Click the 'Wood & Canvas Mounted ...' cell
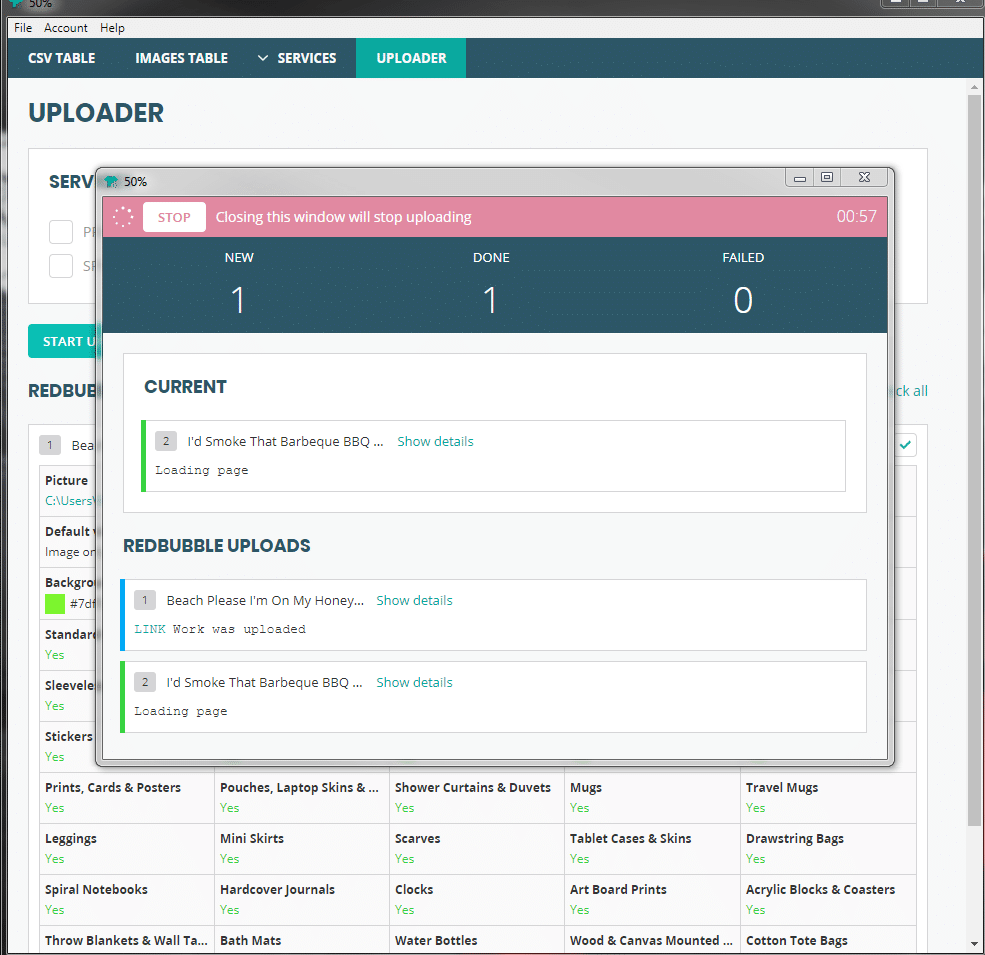 coord(652,940)
